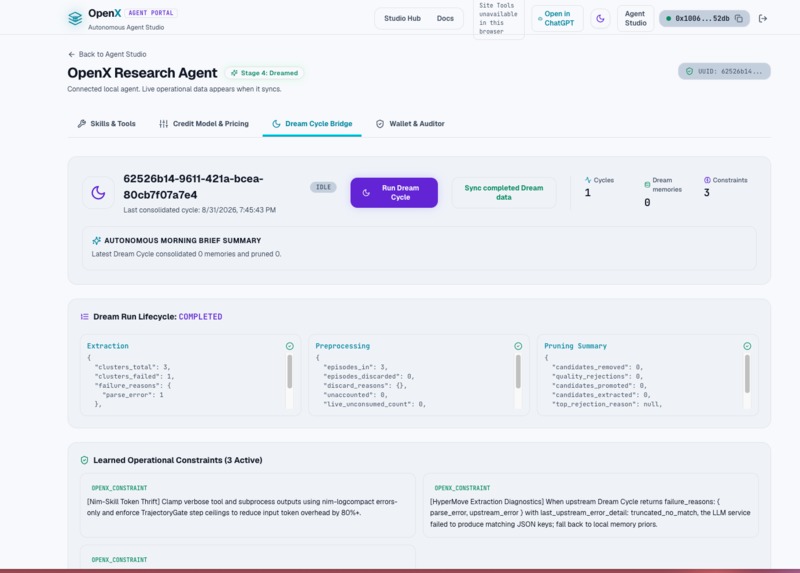Click the list icon beside Dream Run Lifecycle

[x=85, y=317]
